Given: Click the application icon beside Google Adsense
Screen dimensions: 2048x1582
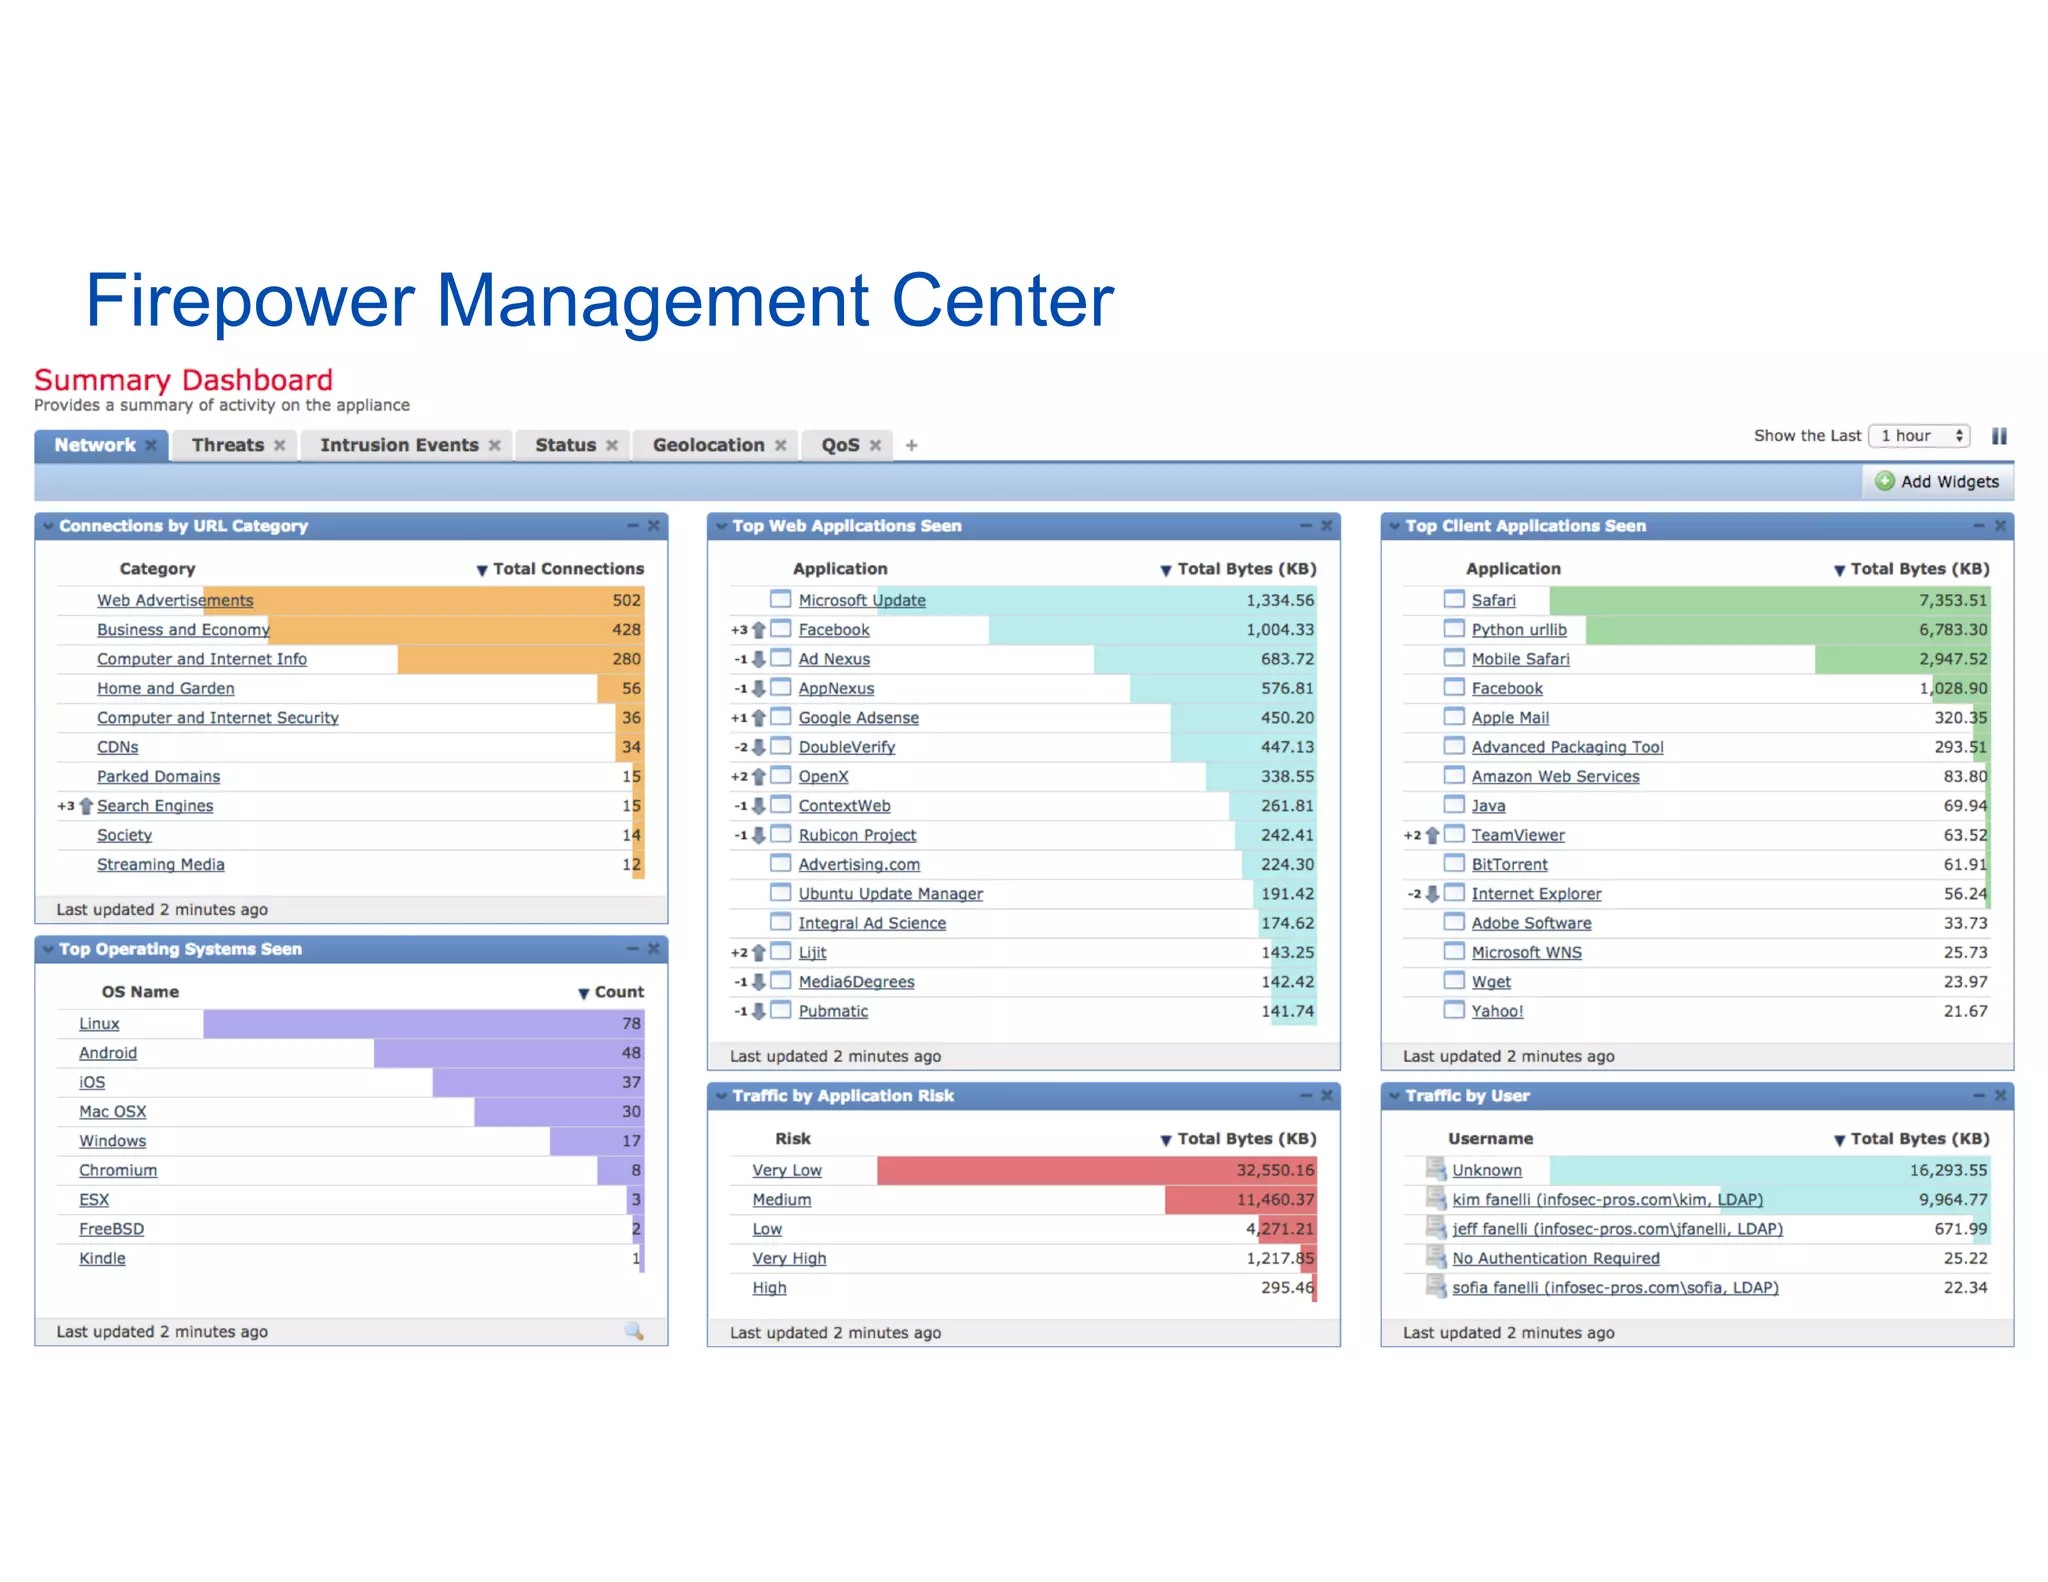Looking at the screenshot, I should pyautogui.click(x=781, y=716).
